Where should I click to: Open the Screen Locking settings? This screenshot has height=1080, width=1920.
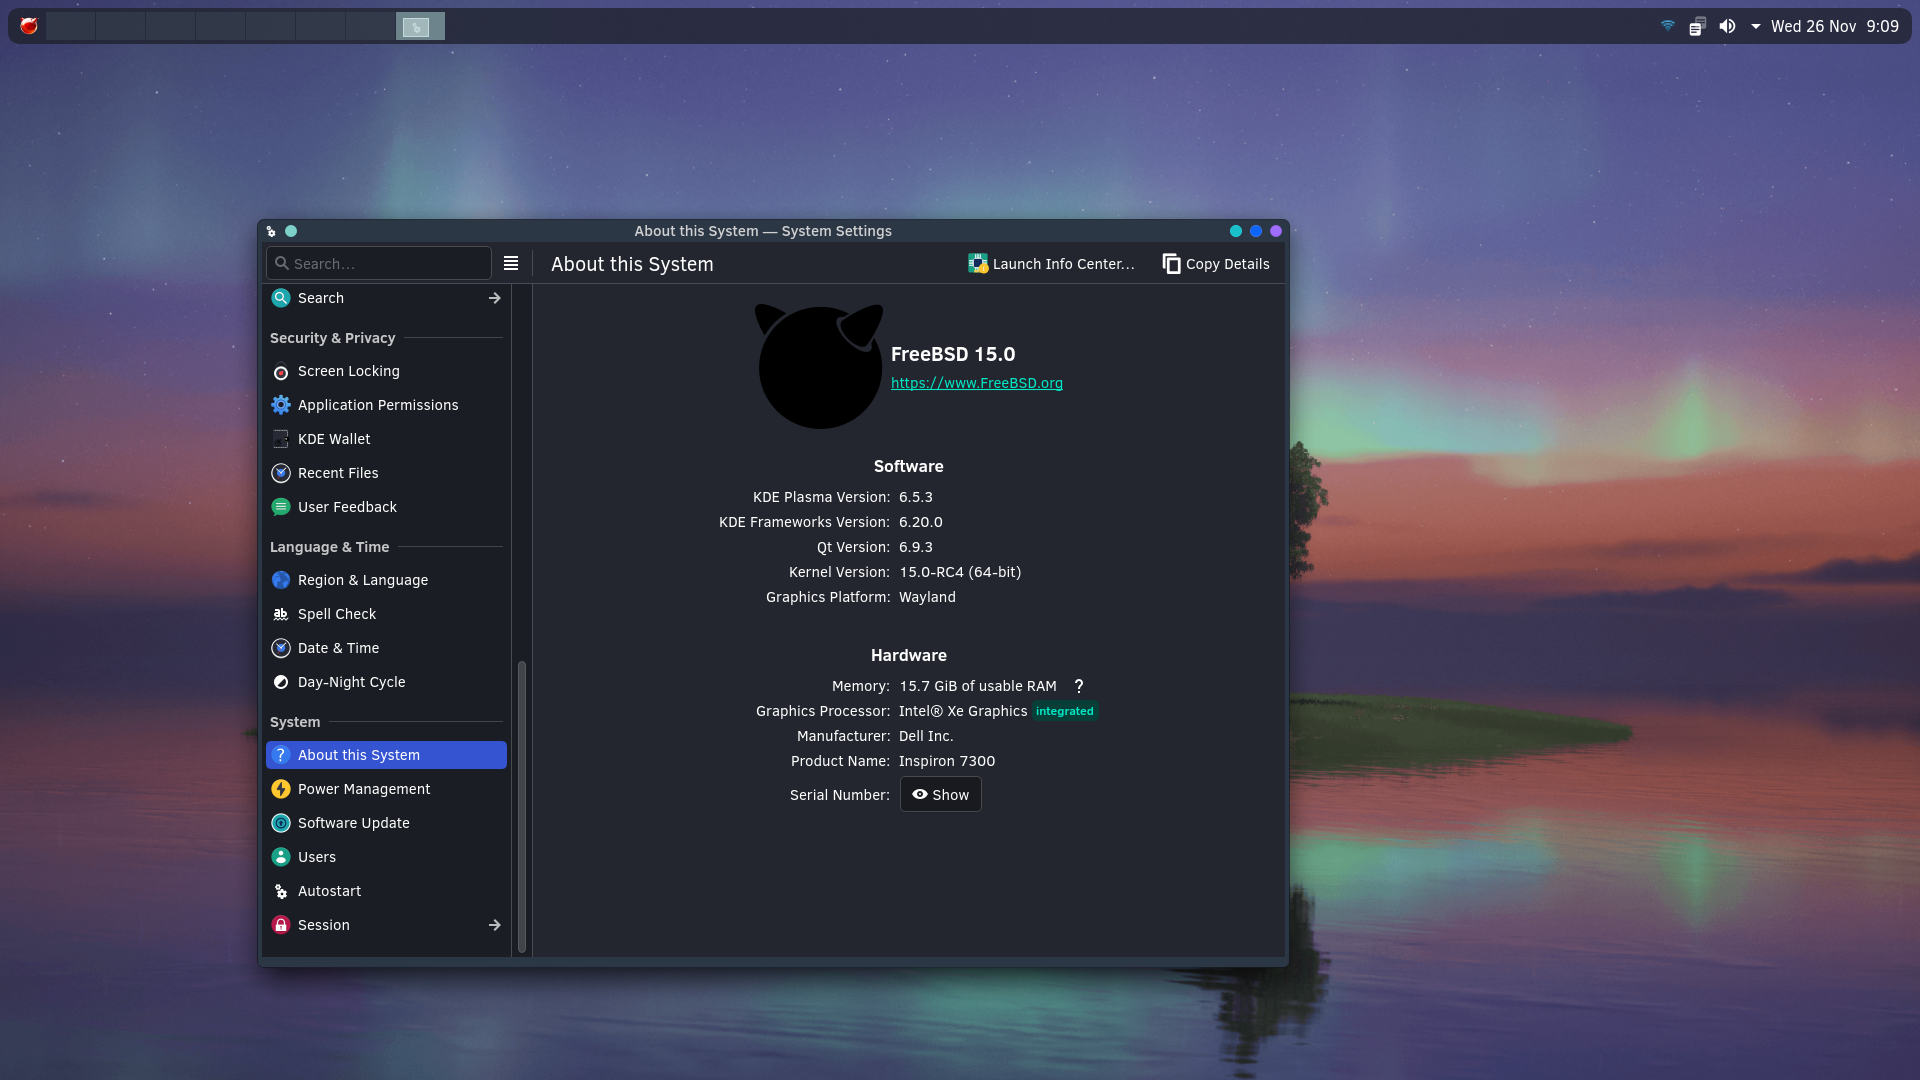348,371
